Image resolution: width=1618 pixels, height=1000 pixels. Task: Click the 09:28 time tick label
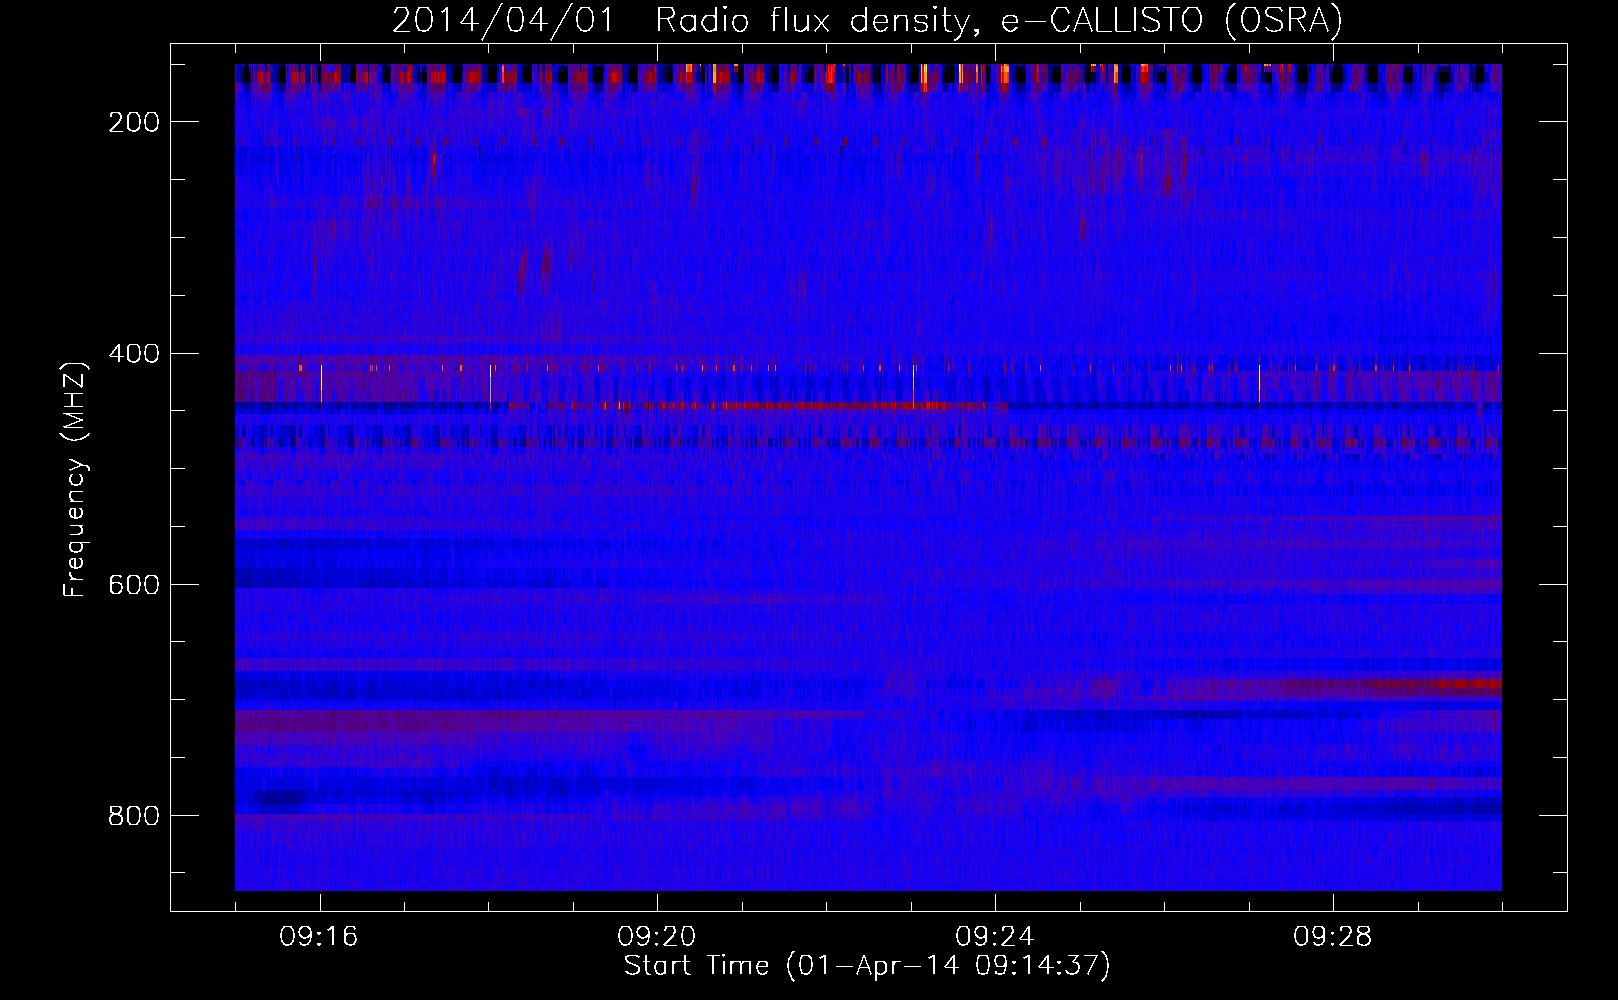tap(1333, 936)
